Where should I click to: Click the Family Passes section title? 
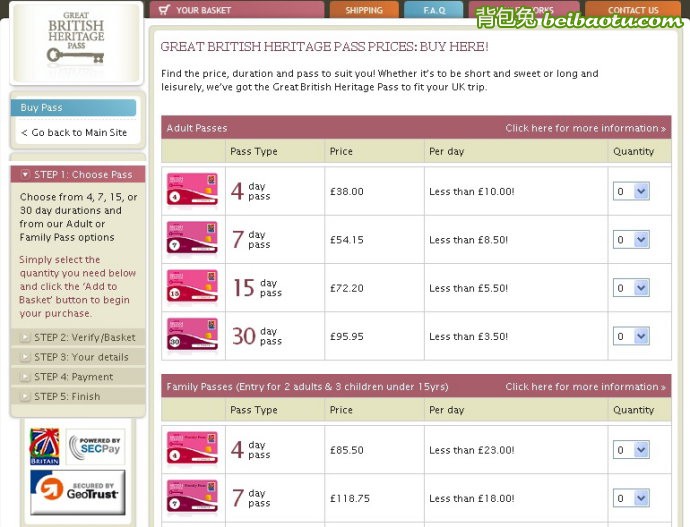307,387
